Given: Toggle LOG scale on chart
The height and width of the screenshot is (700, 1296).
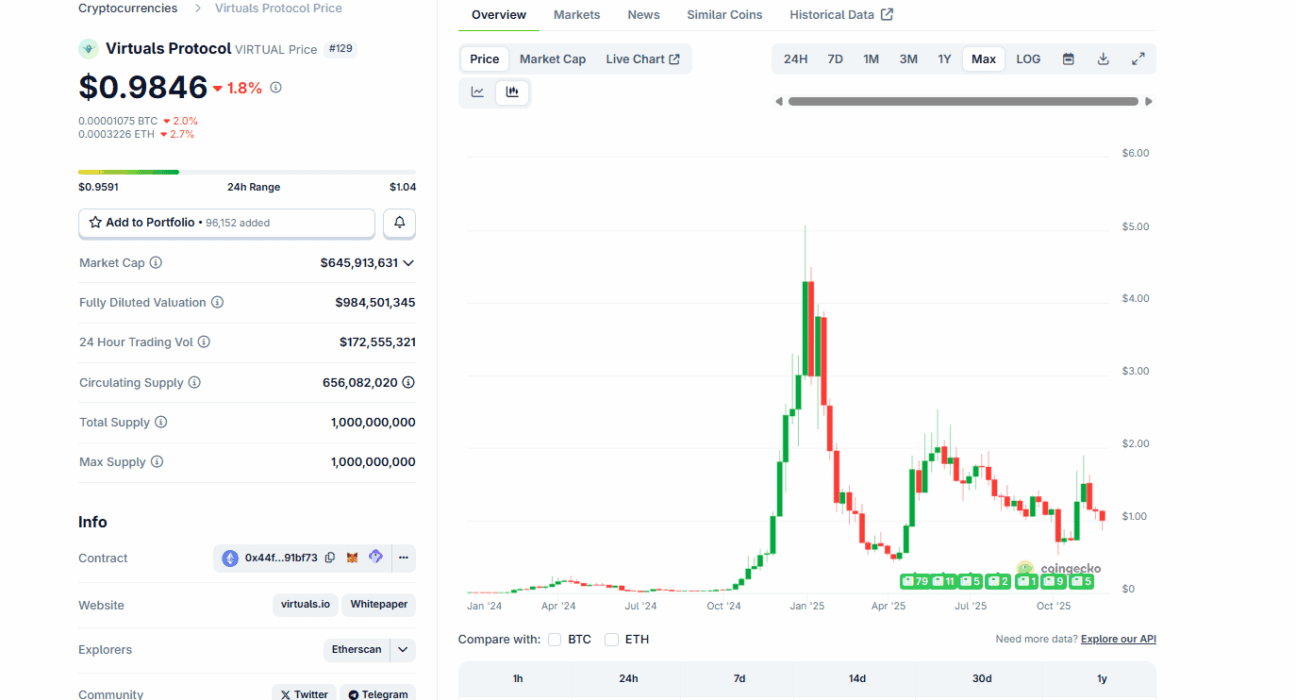Looking at the screenshot, I should (x=1028, y=59).
